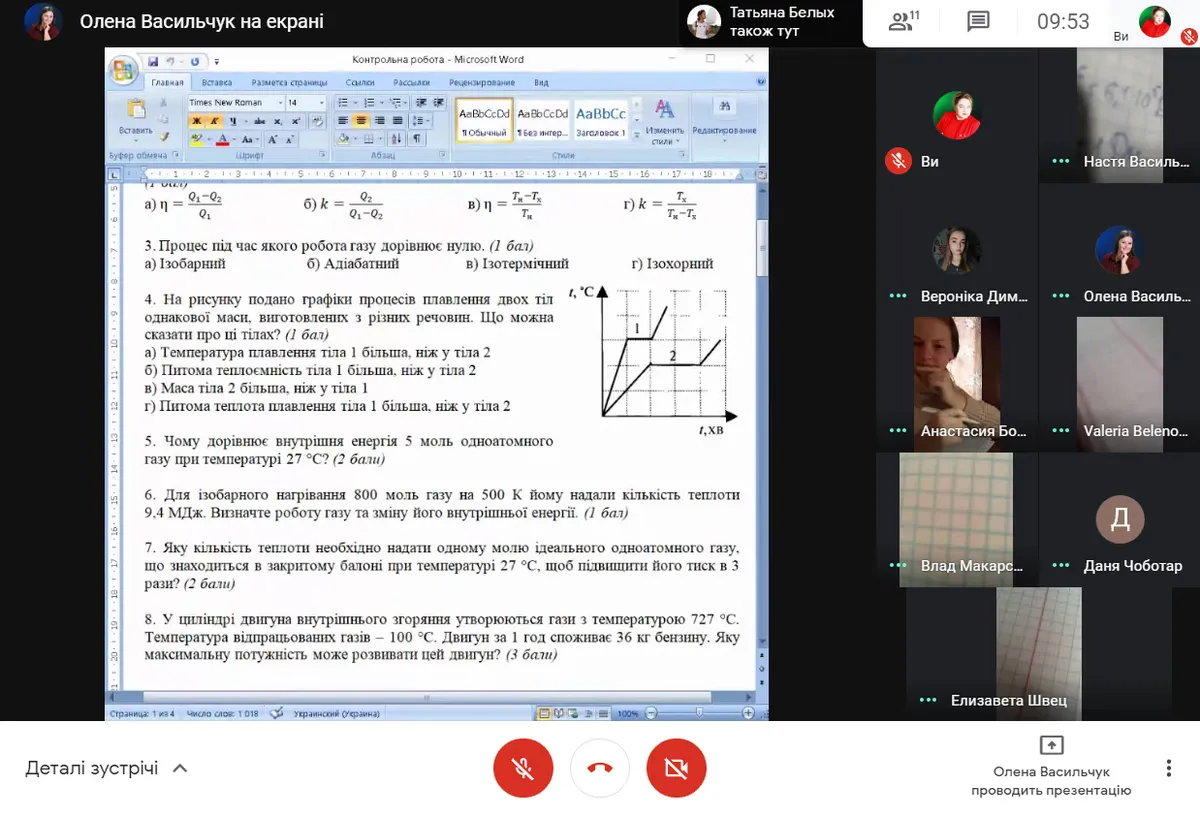The width and height of the screenshot is (1200, 813).
Task: Switch to the Вставка ribbon tab
Action: click(x=217, y=83)
